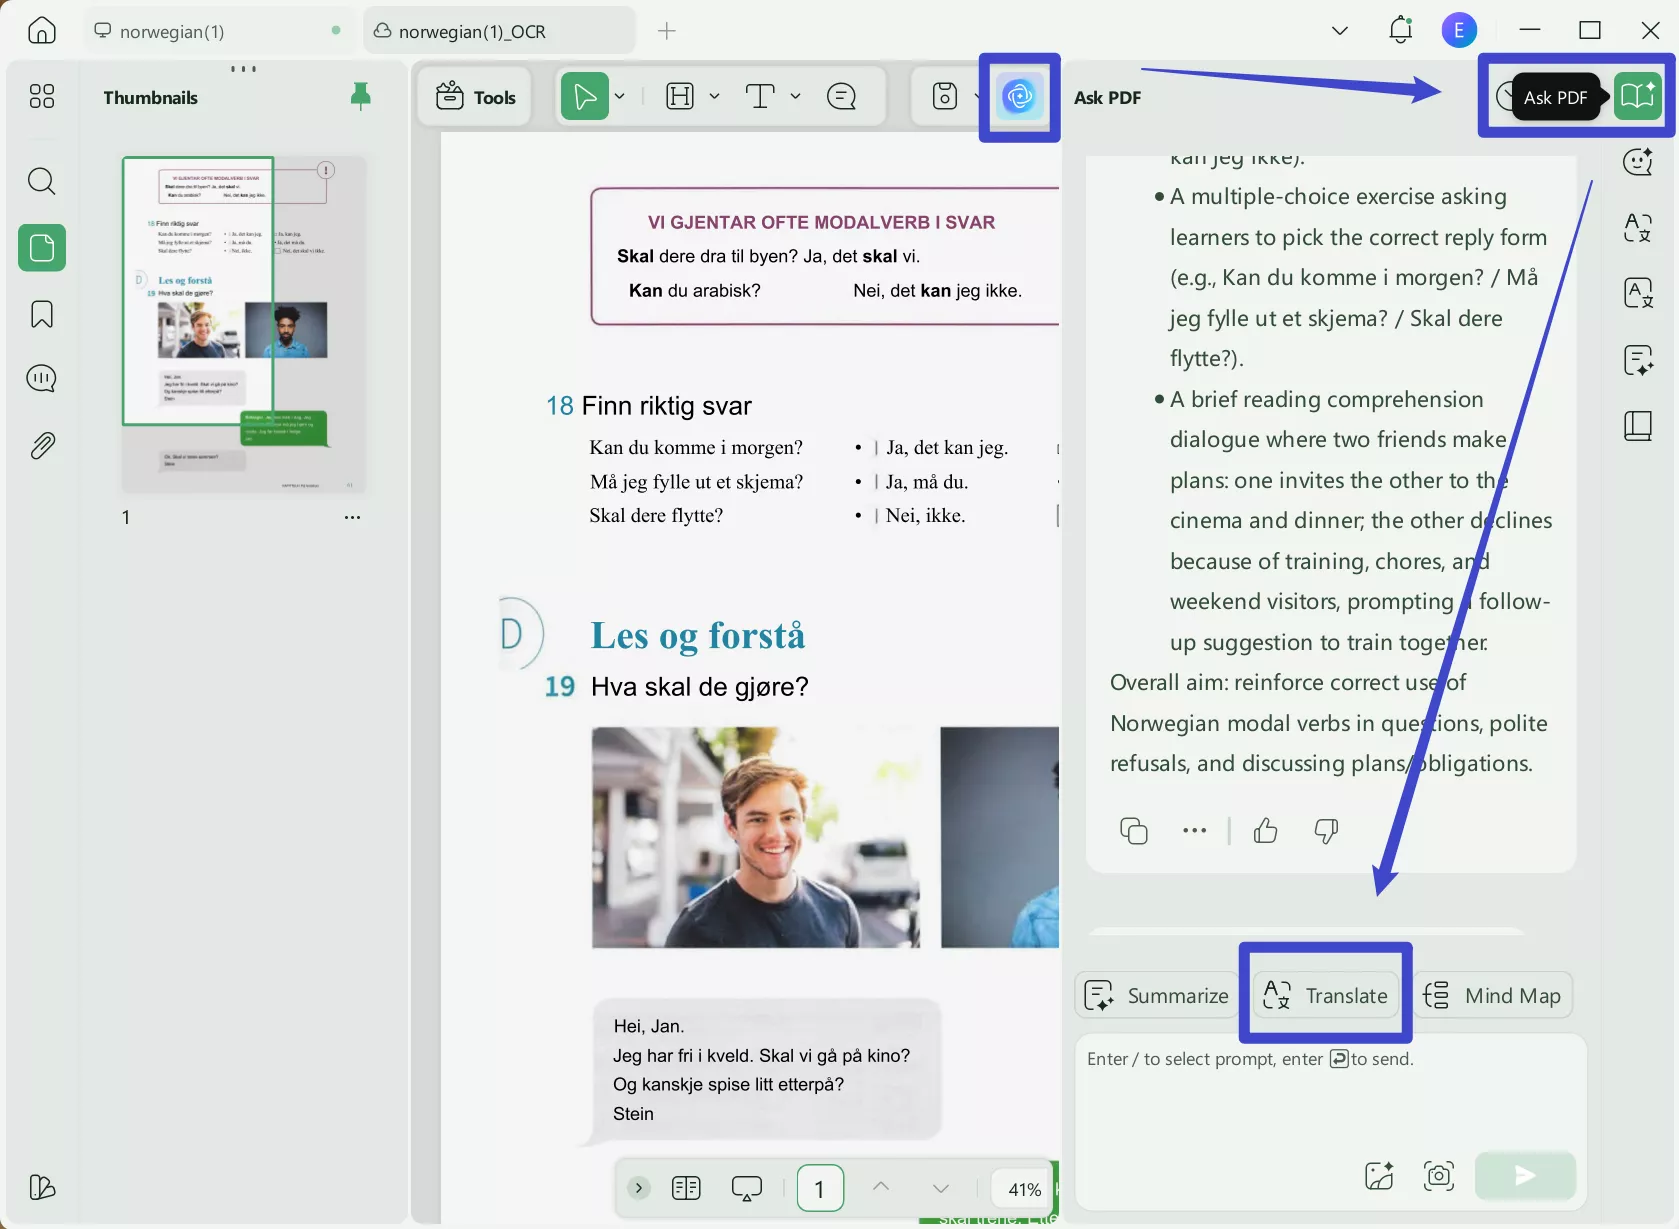1679x1229 pixels.
Task: Click the Summarize button
Action: [x=1155, y=995]
